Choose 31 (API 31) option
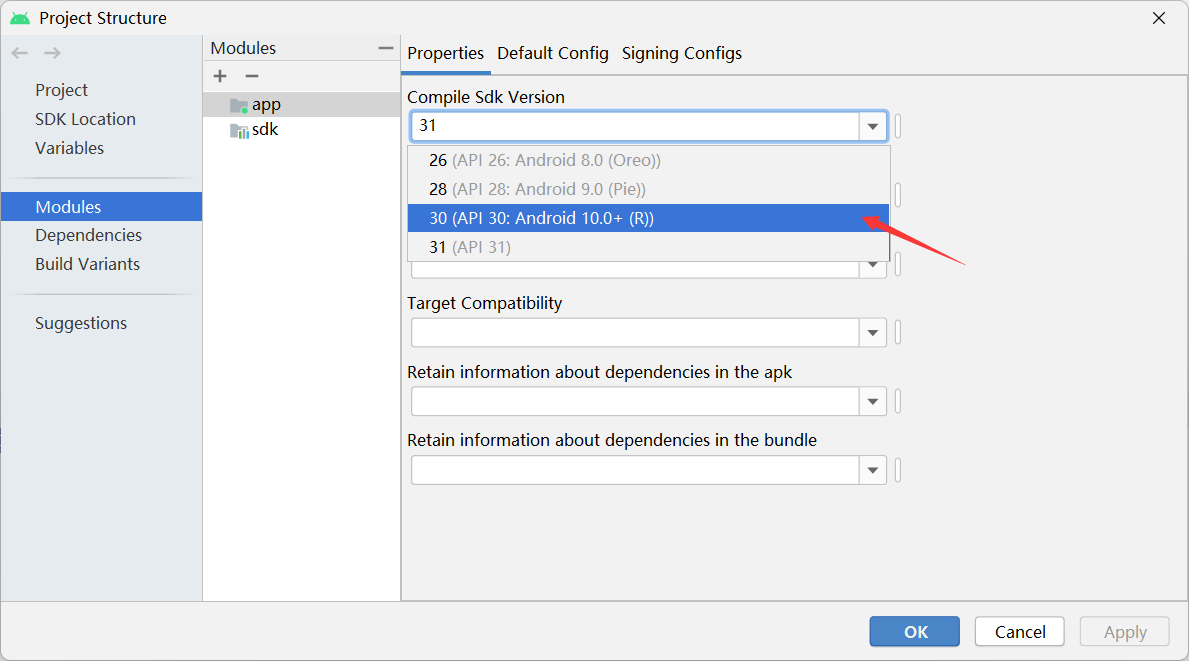This screenshot has width=1189, height=661. tap(648, 247)
